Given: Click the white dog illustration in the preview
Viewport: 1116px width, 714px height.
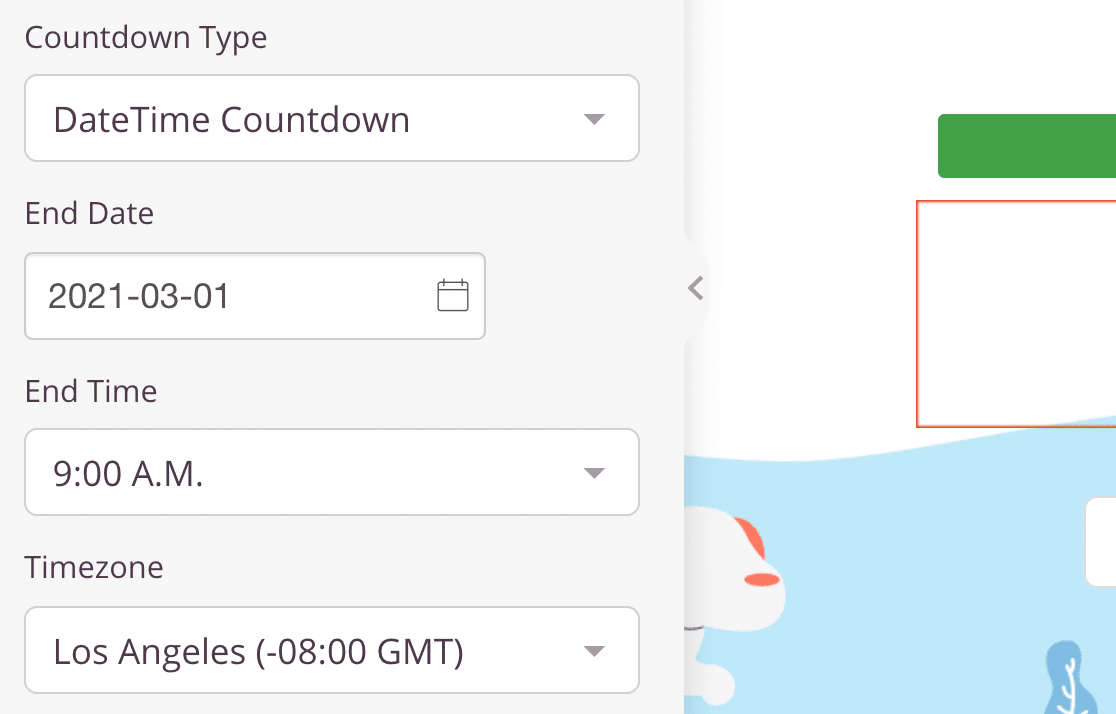Looking at the screenshot, I should pyautogui.click(x=733, y=605).
